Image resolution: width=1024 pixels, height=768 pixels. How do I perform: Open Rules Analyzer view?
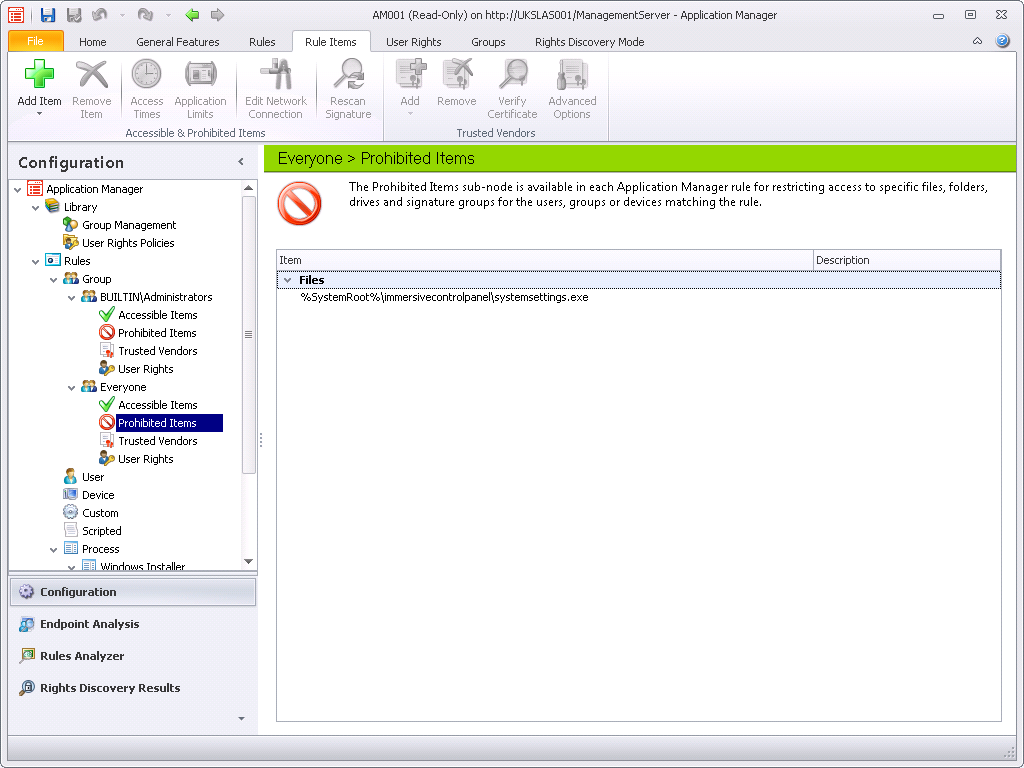[133, 656]
